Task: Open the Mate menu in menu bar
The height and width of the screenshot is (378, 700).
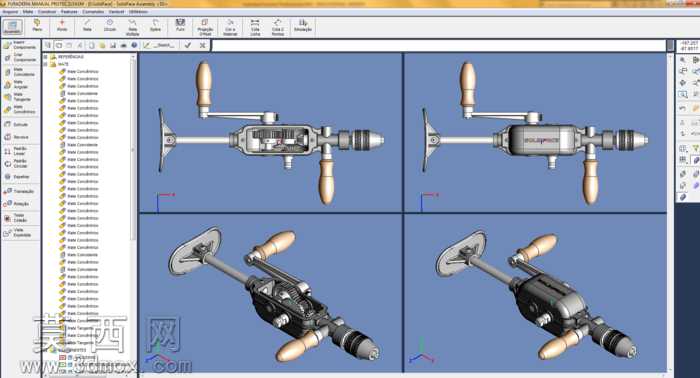Action: 28,12
